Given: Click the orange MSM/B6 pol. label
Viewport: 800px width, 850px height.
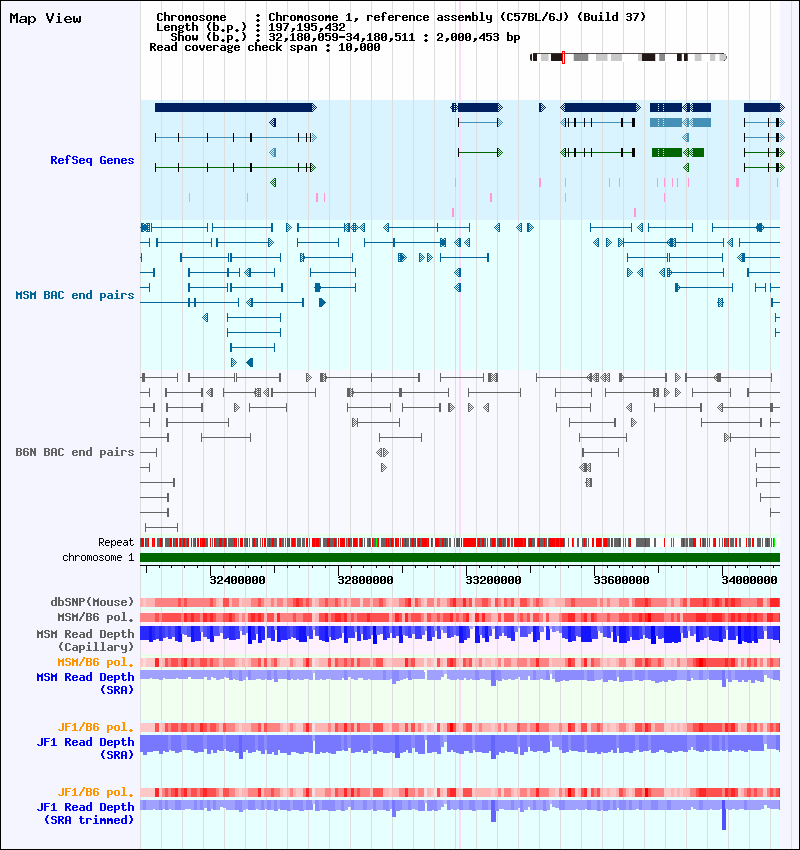Looking at the screenshot, I should 96,662.
